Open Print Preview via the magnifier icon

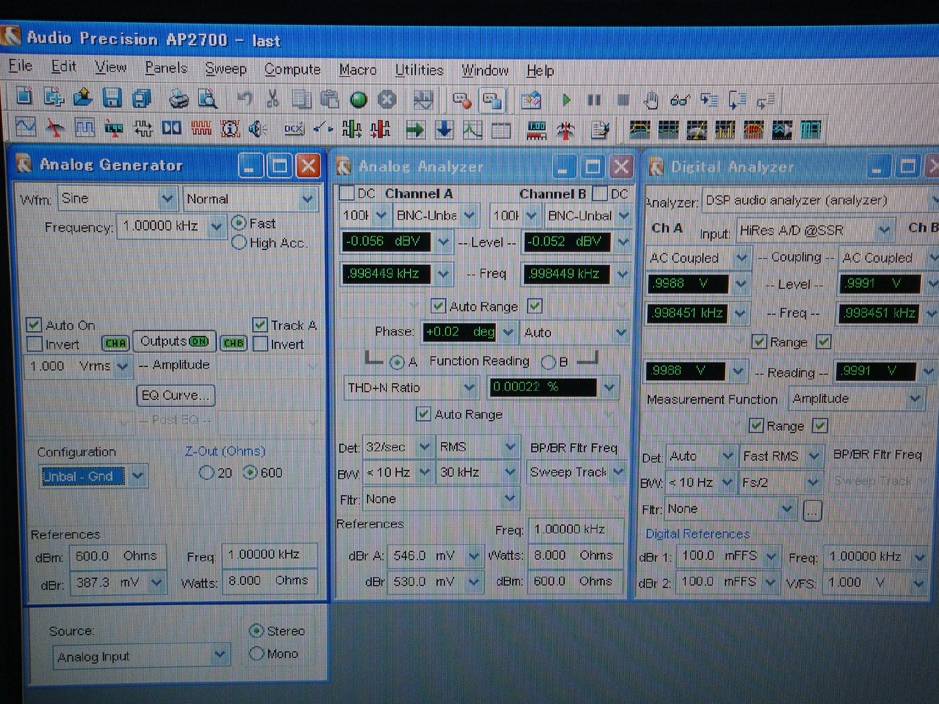tap(207, 98)
